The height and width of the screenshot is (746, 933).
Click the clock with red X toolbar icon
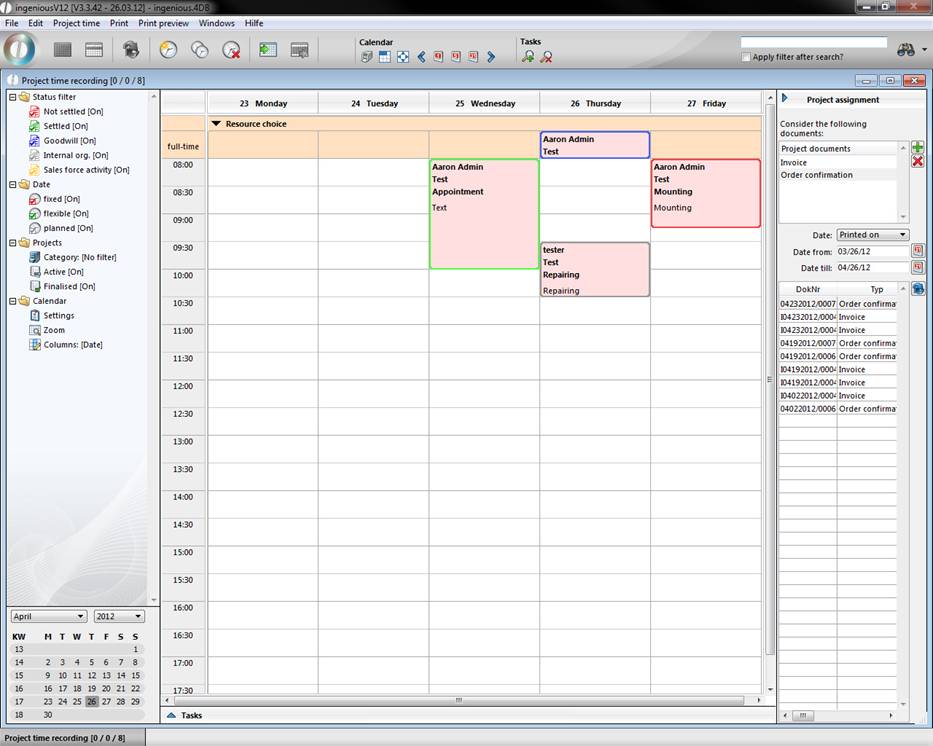(231, 49)
